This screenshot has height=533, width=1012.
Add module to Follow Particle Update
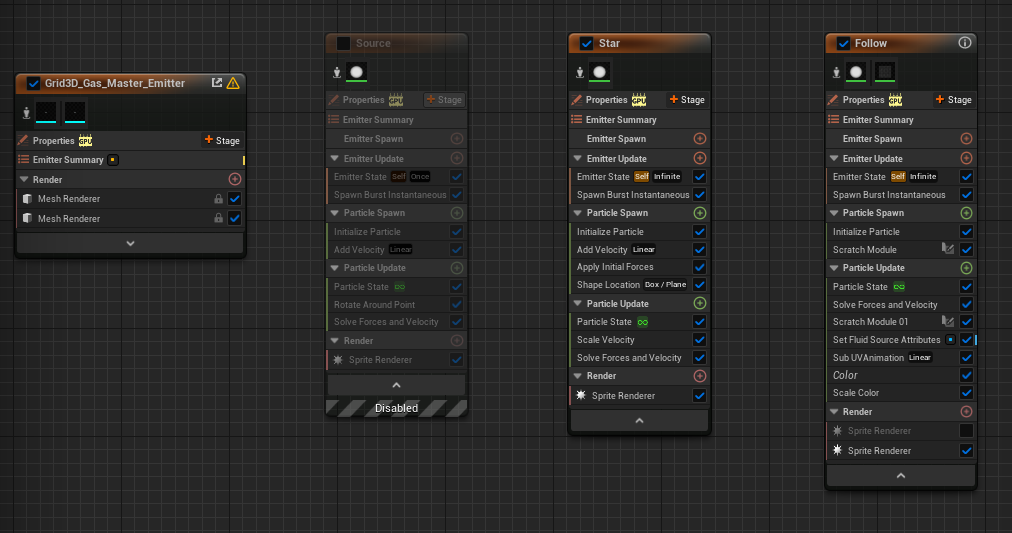(x=966, y=268)
